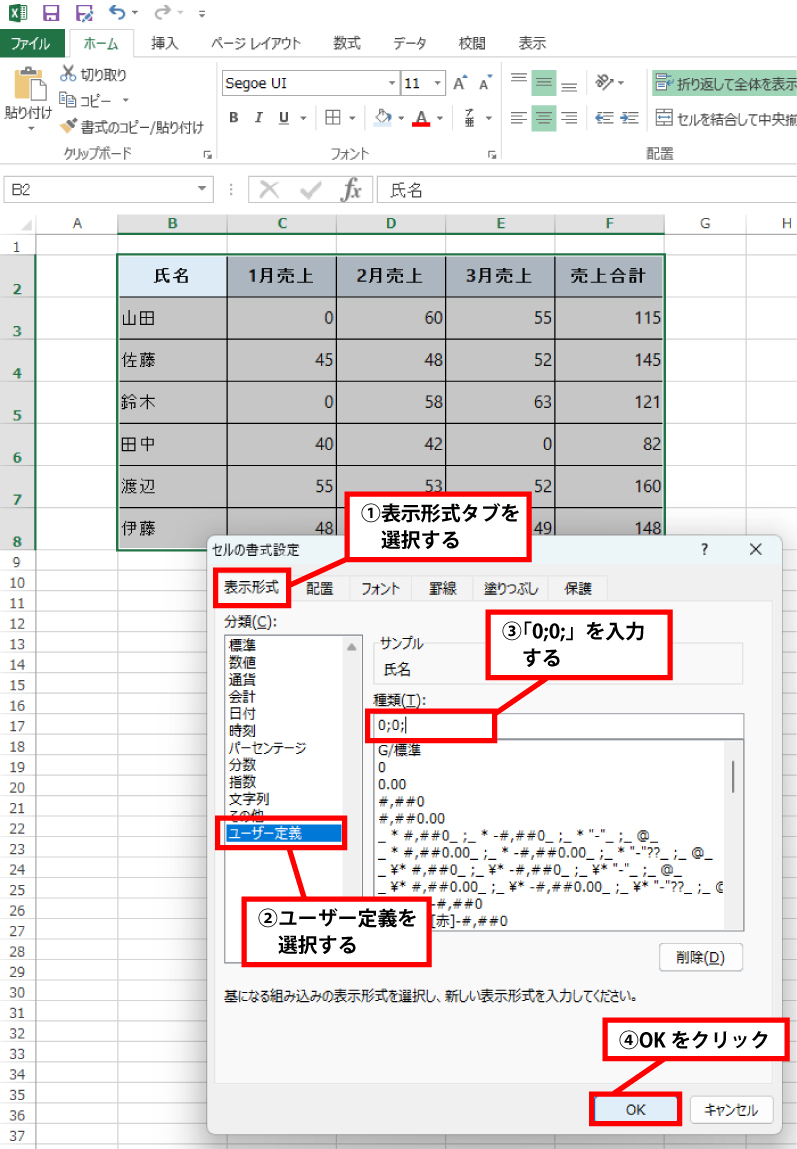797x1149 pixels.
Task: Expand the Font group dialog launcher
Action: click(x=492, y=155)
